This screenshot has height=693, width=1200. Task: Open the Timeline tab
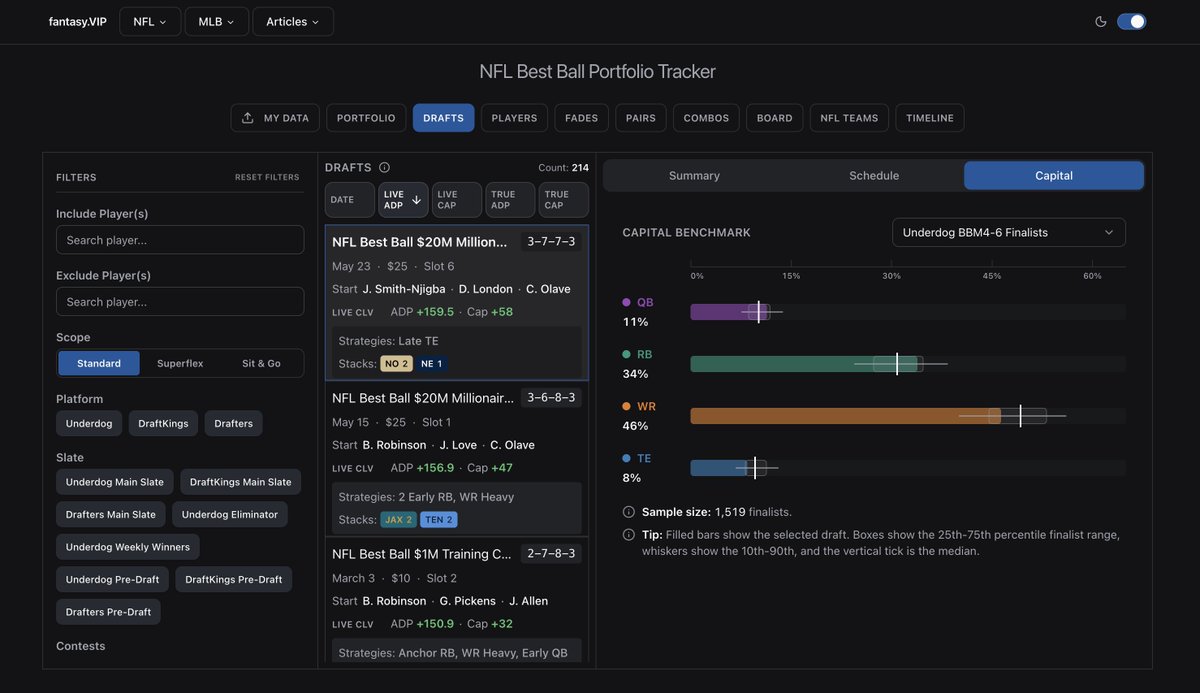point(930,118)
